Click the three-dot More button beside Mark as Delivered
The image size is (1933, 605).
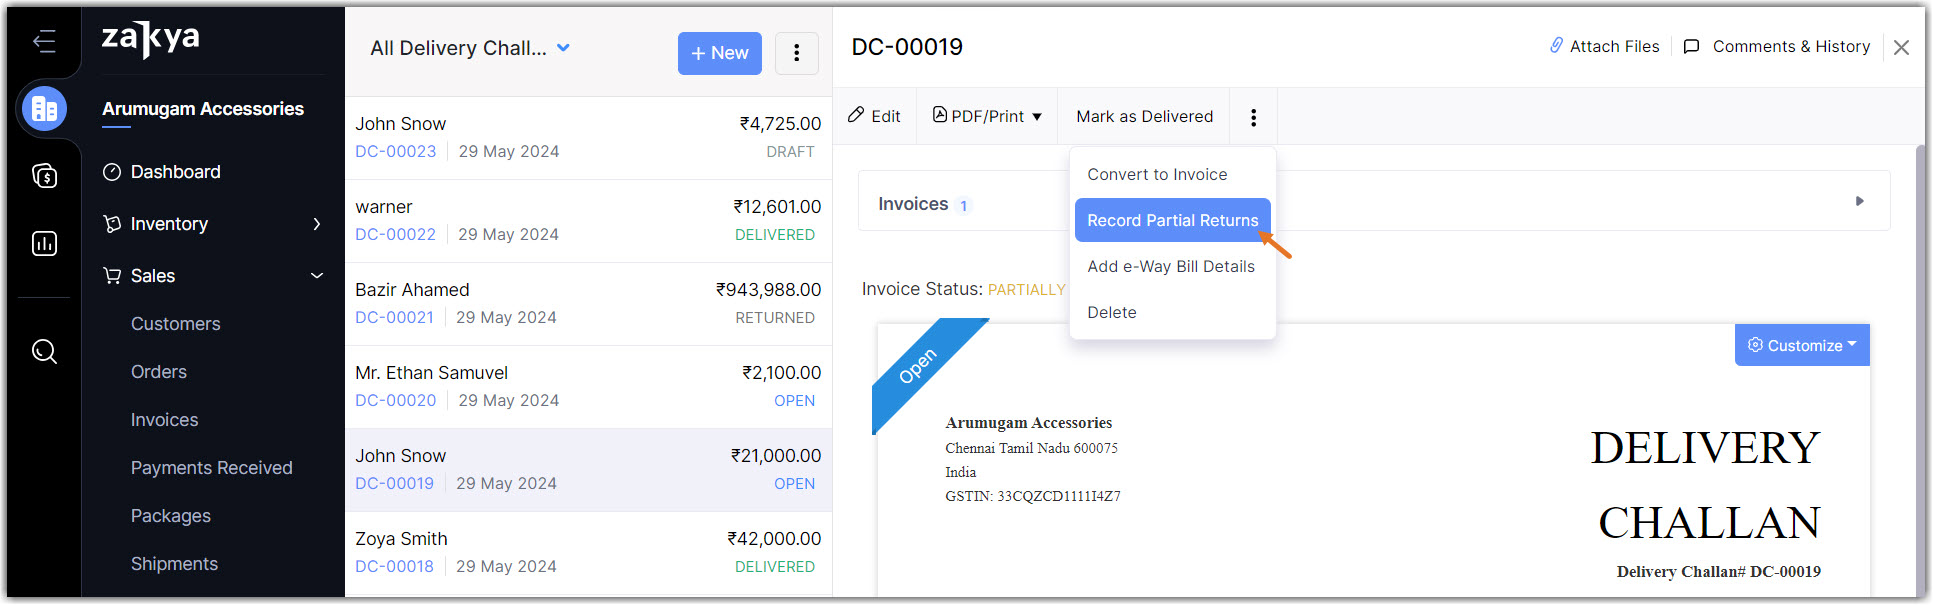coord(1253,117)
